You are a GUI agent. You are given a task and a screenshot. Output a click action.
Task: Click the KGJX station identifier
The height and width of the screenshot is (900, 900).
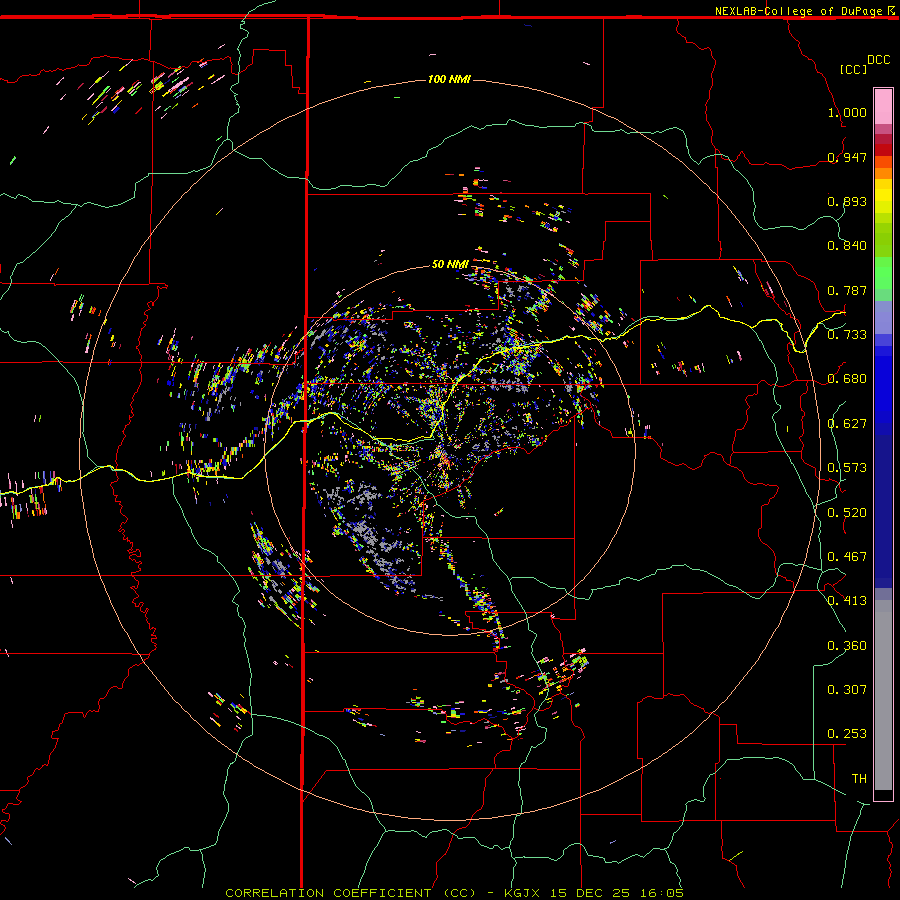pyautogui.click(x=522, y=893)
